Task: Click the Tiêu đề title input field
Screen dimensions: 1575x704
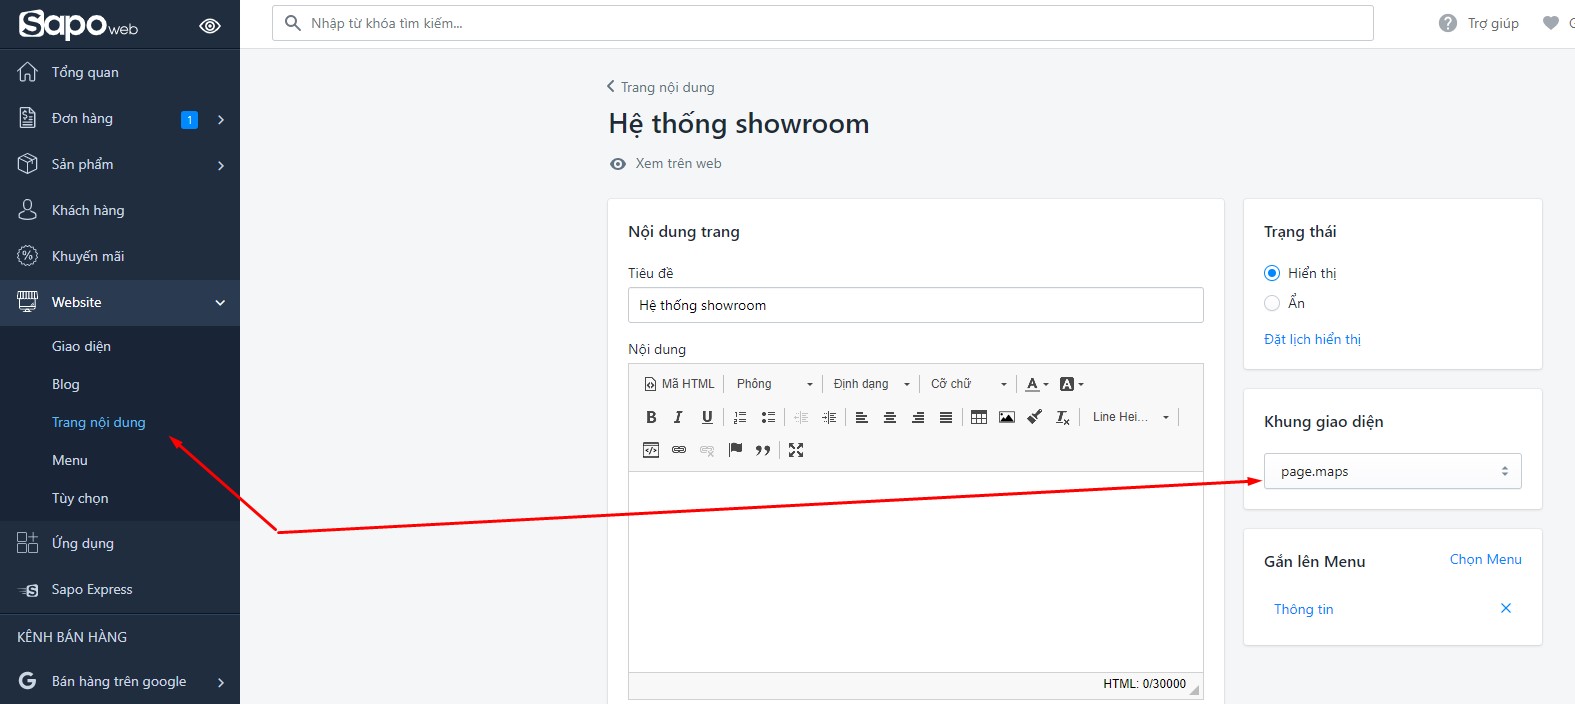Action: (916, 305)
